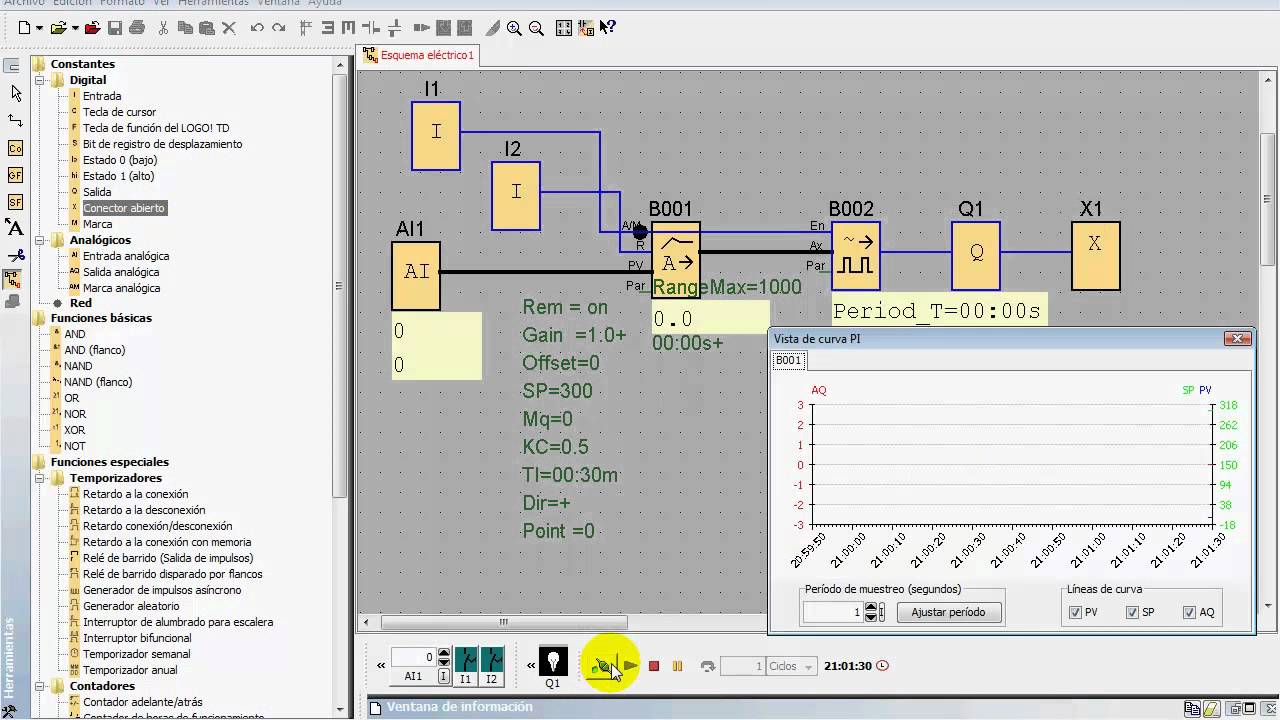Click the AI1 analog value field
Viewport: 1280px width, 720px height.
(x=412, y=657)
